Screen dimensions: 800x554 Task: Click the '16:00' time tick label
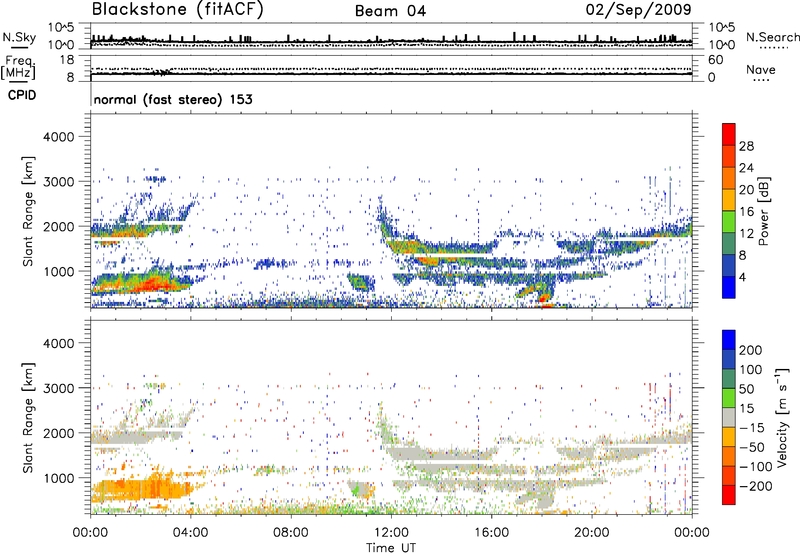(x=491, y=533)
